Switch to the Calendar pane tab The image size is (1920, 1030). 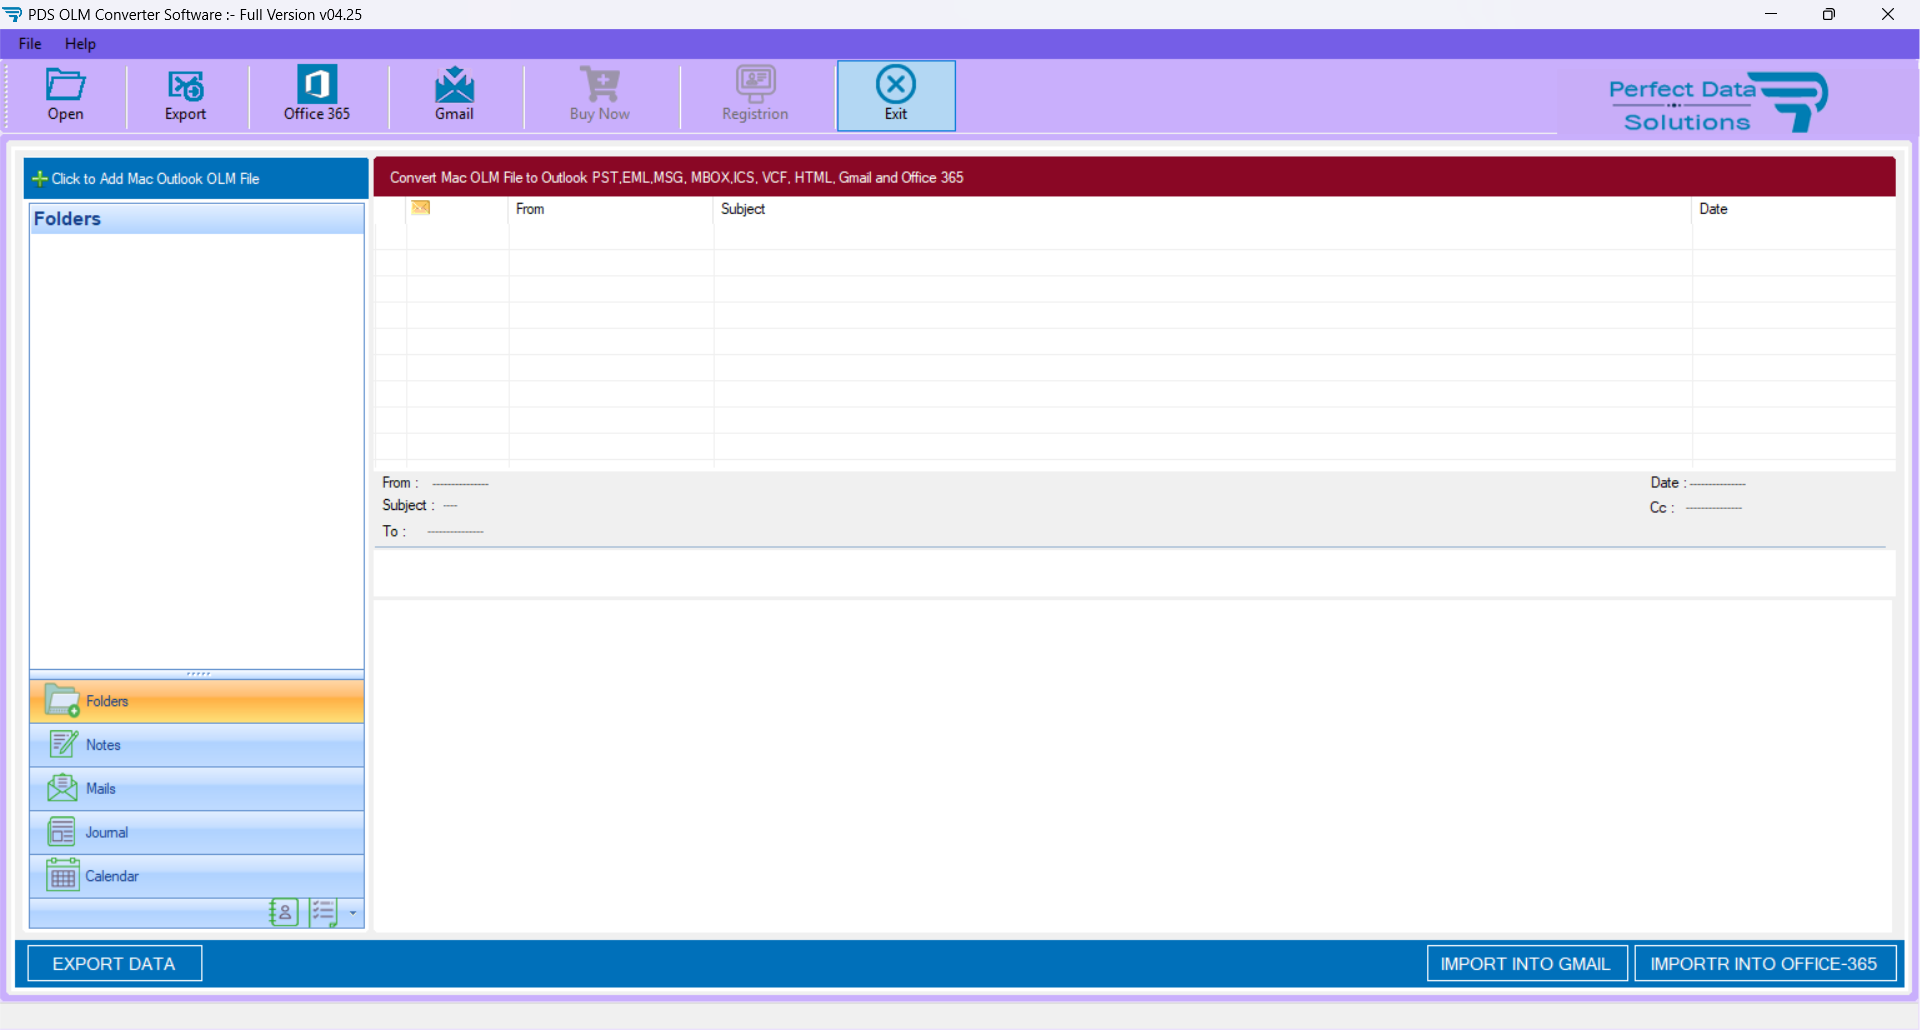point(197,876)
